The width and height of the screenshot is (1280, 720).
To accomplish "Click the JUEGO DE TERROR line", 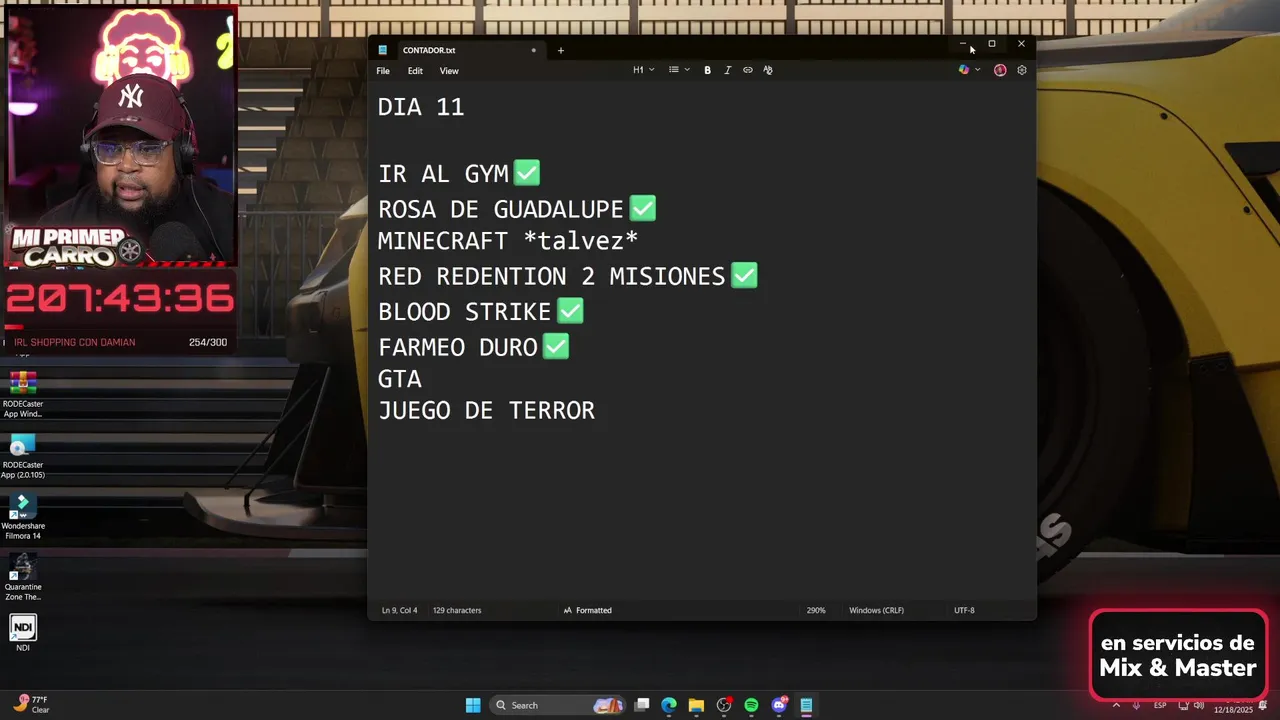I will tap(486, 411).
